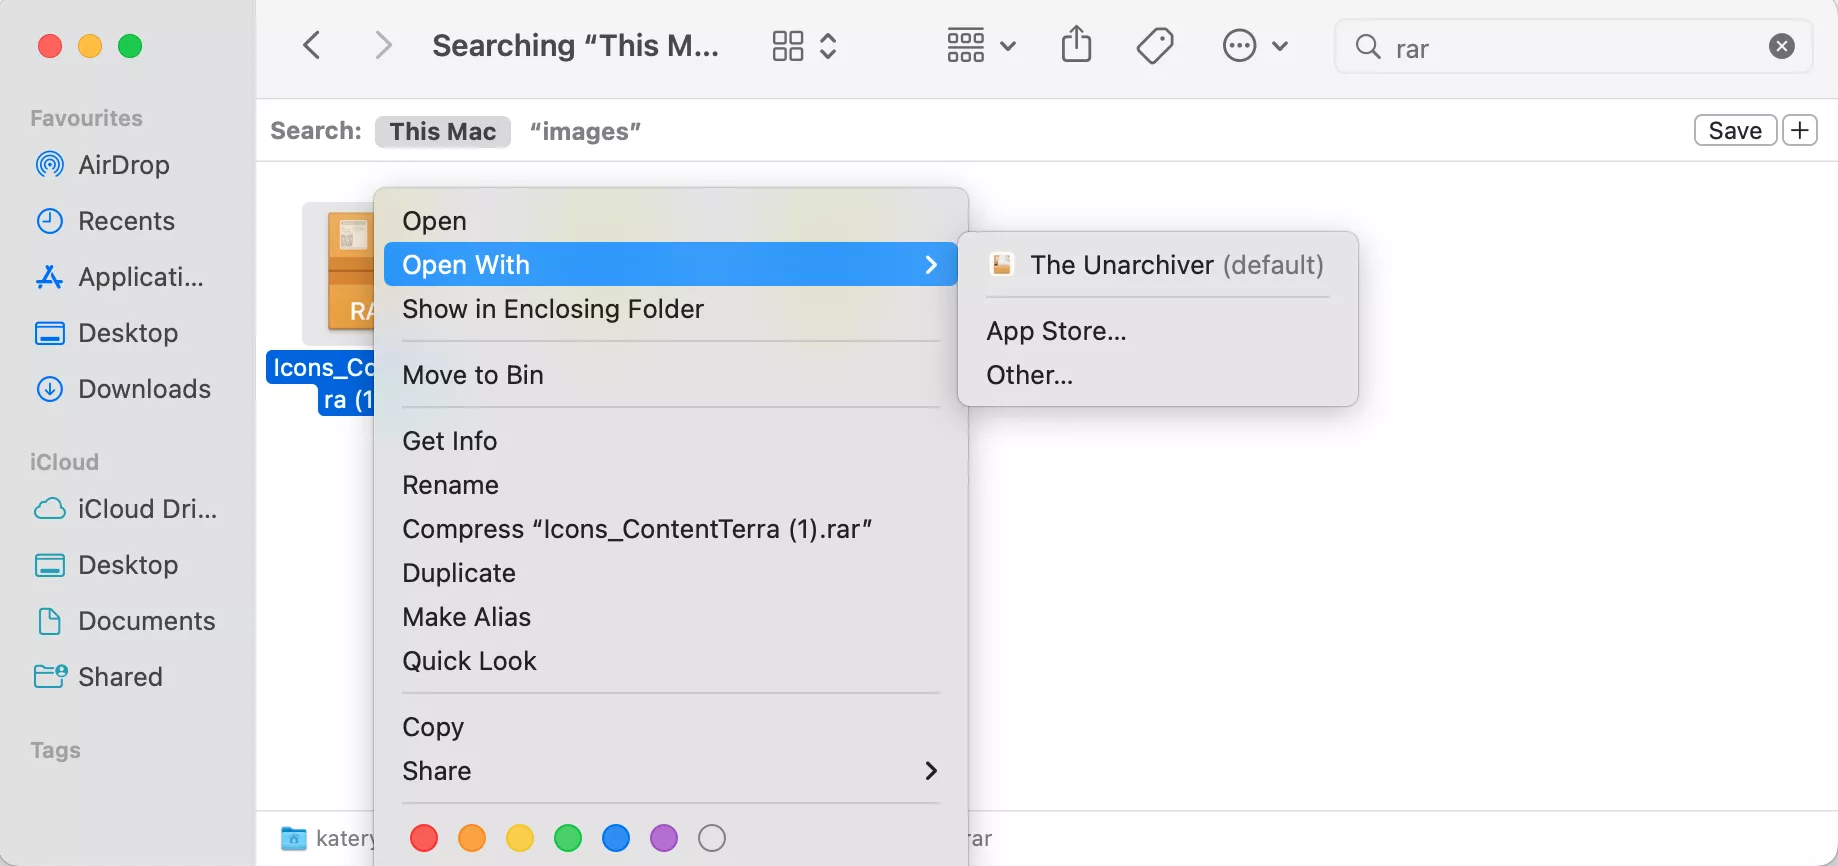Apply the red tag color

click(x=424, y=838)
